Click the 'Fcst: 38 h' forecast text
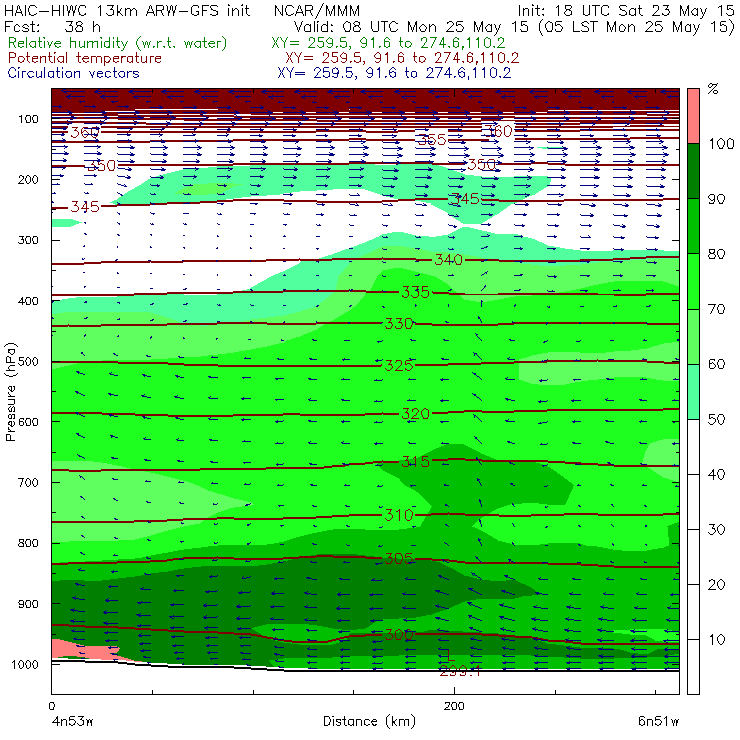 coord(52,27)
